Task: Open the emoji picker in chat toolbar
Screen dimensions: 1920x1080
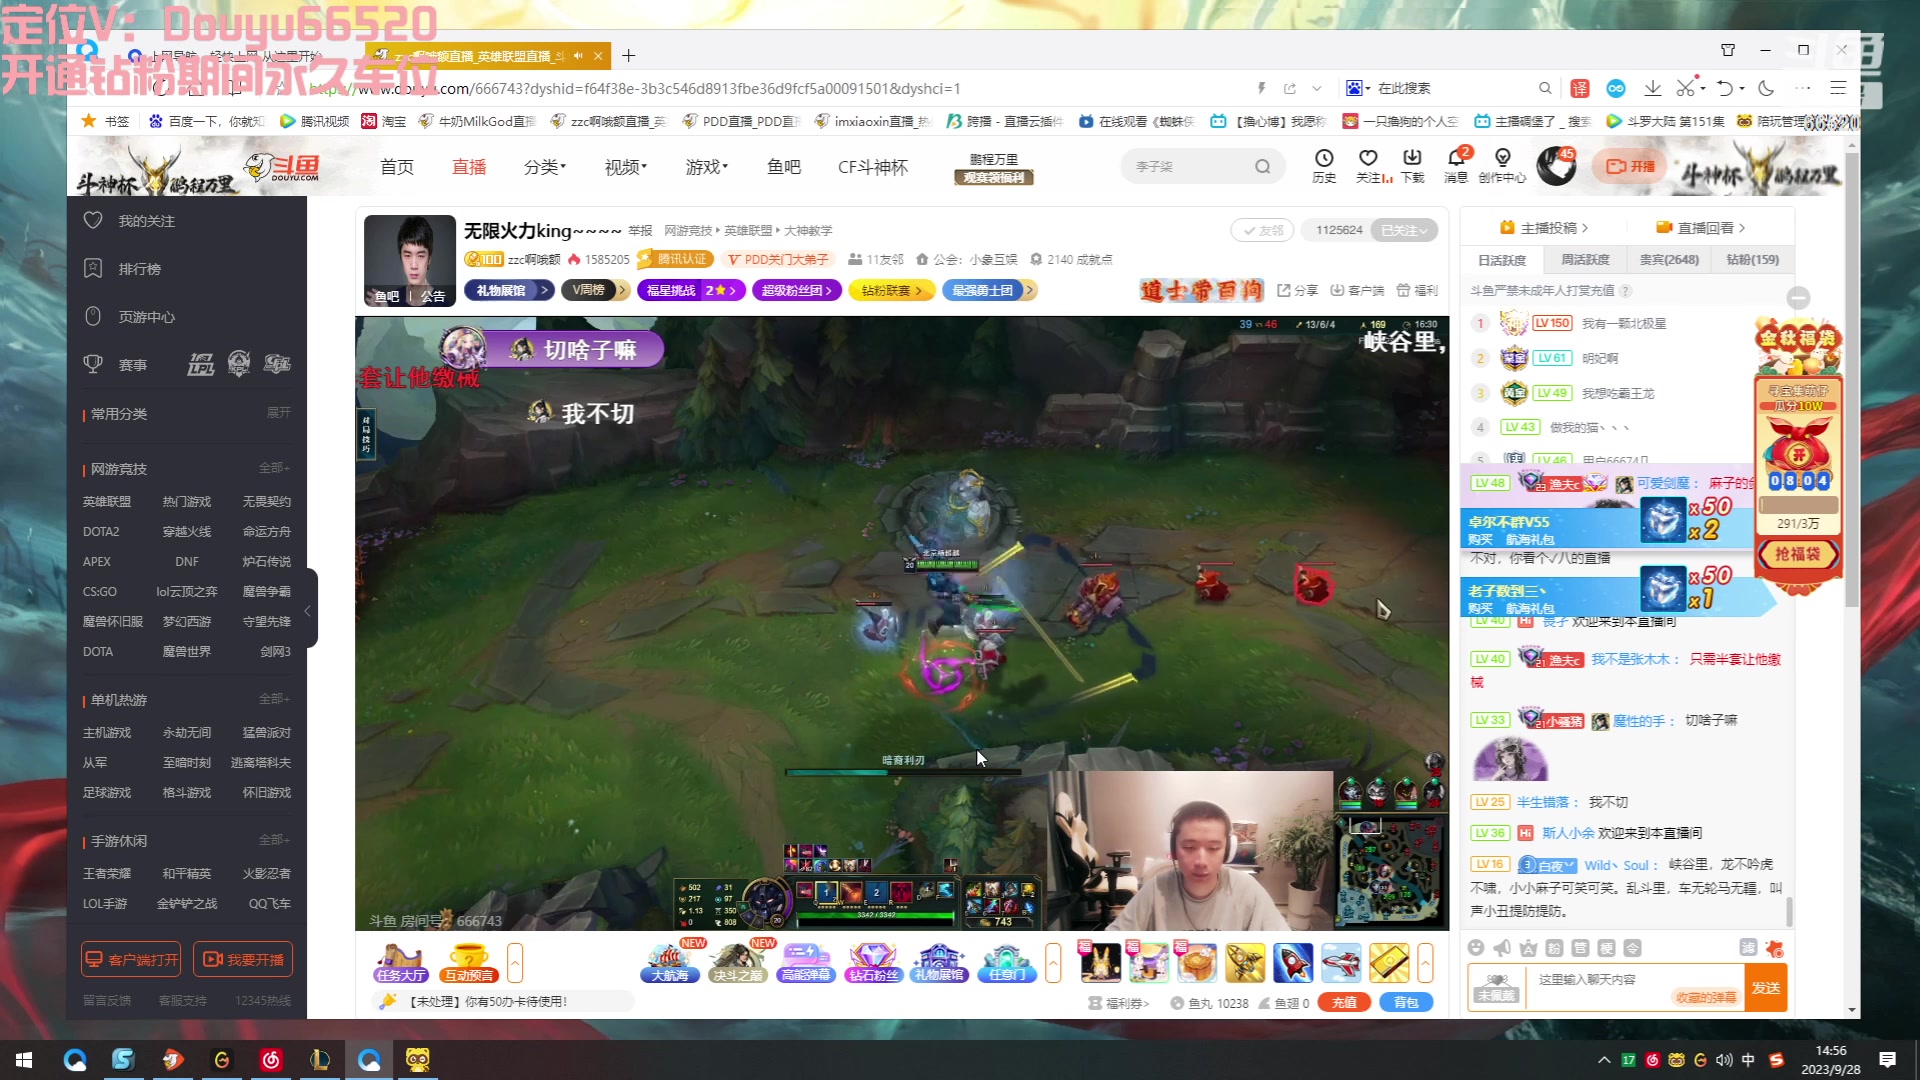Action: [x=1476, y=948]
